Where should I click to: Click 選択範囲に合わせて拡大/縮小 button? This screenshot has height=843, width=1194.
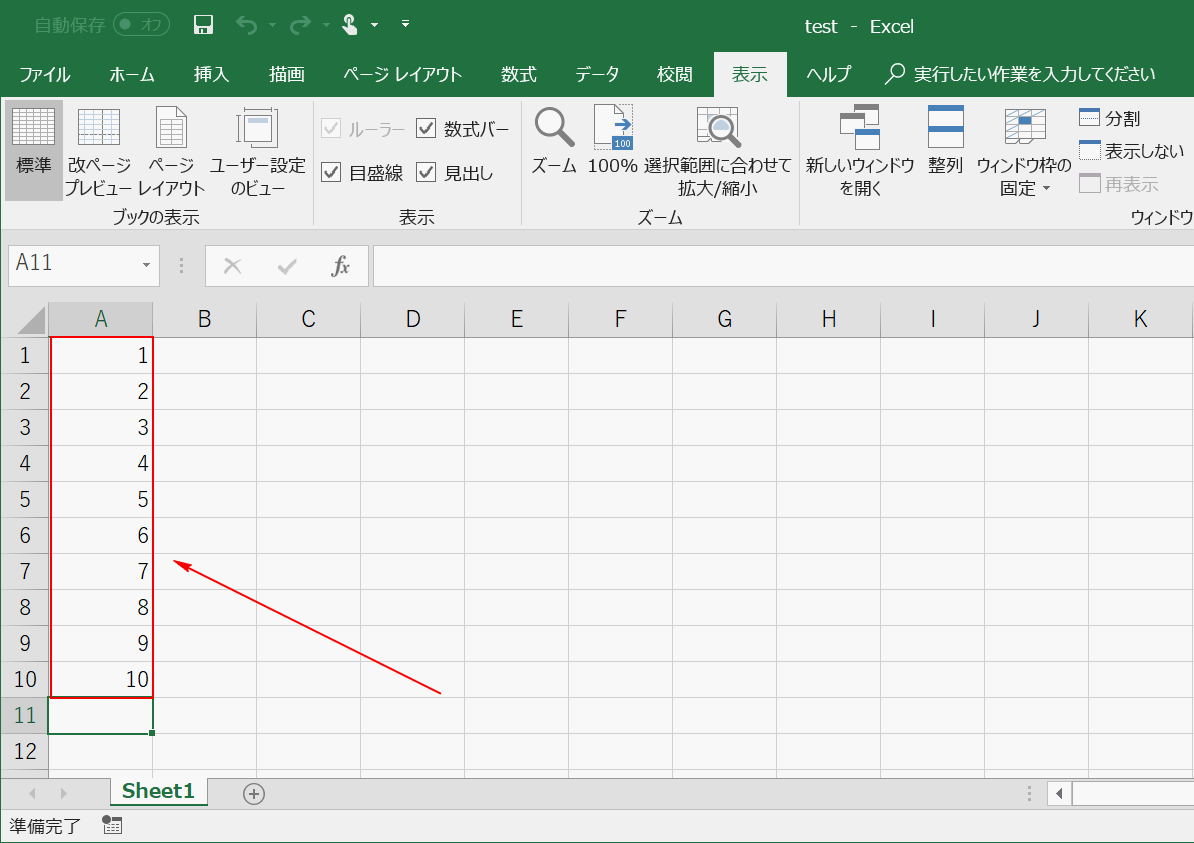coord(717,151)
